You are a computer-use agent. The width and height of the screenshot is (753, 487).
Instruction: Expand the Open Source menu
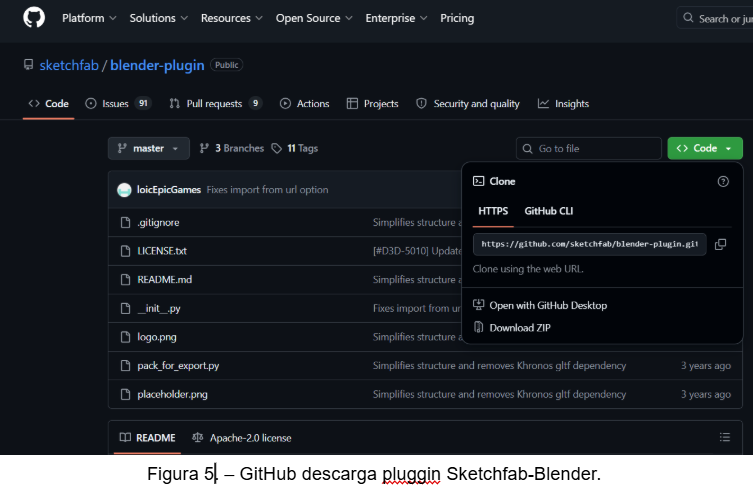pyautogui.click(x=314, y=18)
